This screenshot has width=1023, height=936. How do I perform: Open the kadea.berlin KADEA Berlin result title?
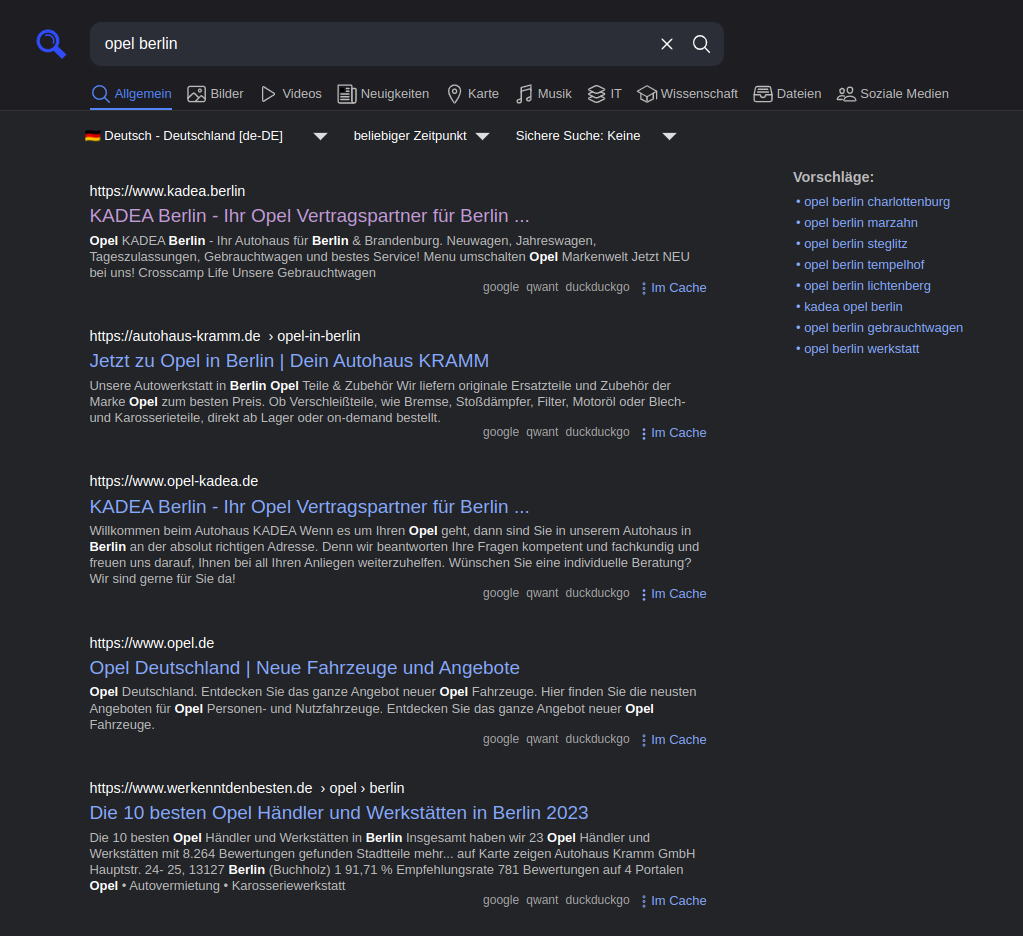309,216
